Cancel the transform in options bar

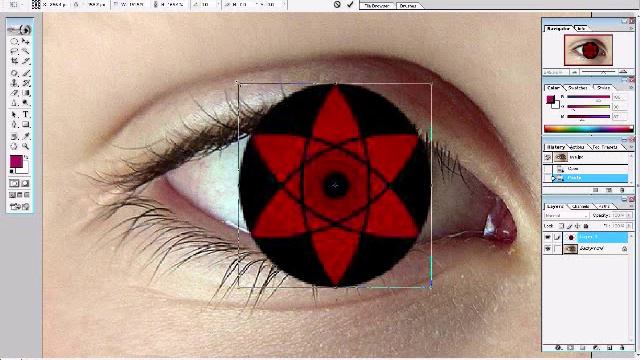337,4
